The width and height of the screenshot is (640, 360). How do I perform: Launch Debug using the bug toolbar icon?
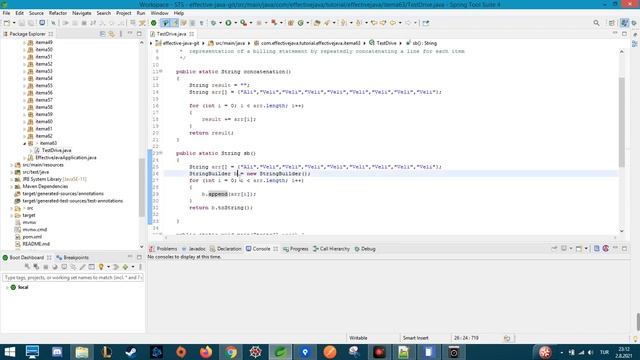pyautogui.click(x=213, y=23)
